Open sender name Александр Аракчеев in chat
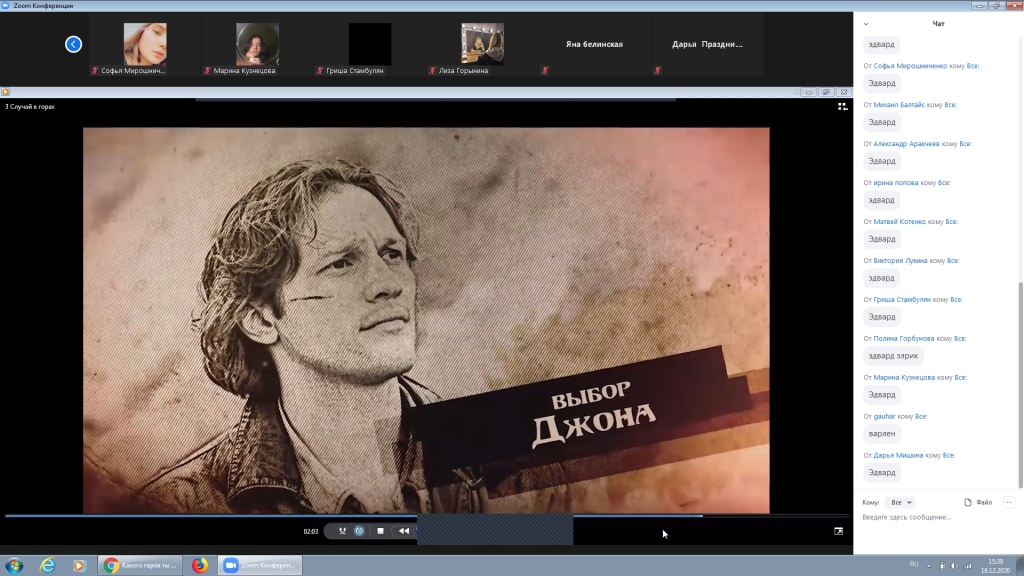 tap(906, 144)
